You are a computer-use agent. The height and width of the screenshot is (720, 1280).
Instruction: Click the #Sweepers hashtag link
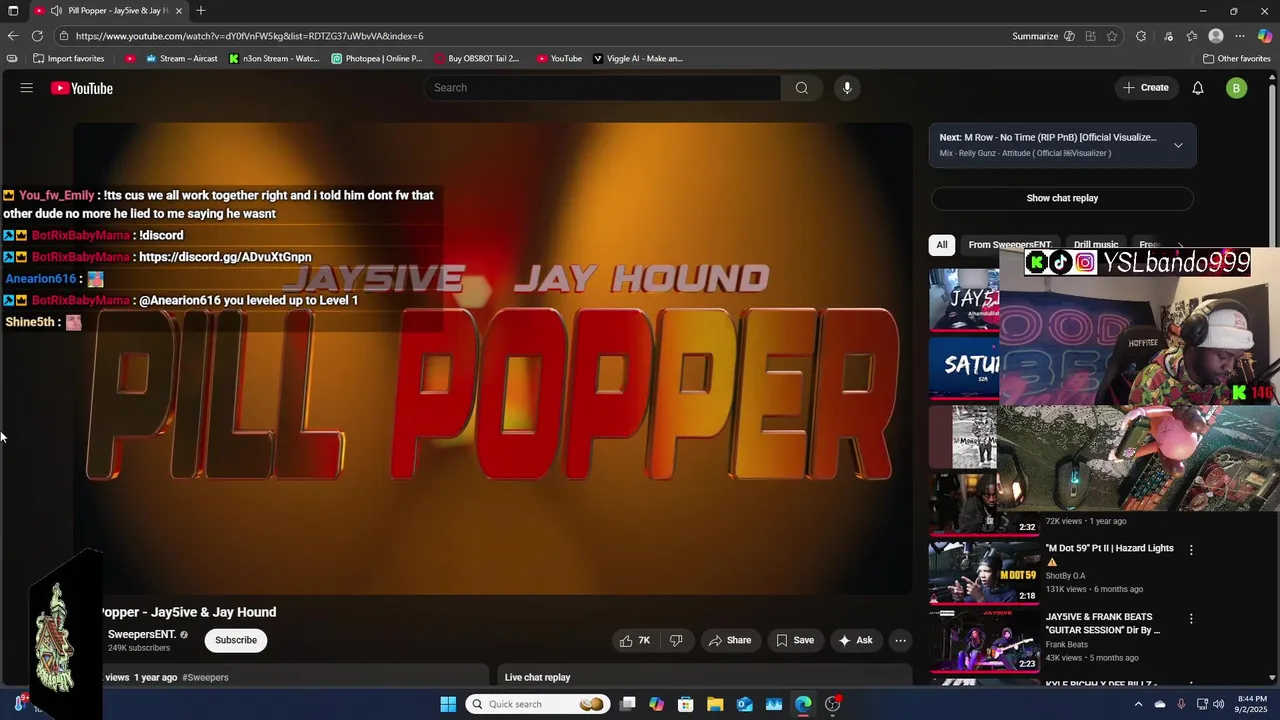coord(205,677)
